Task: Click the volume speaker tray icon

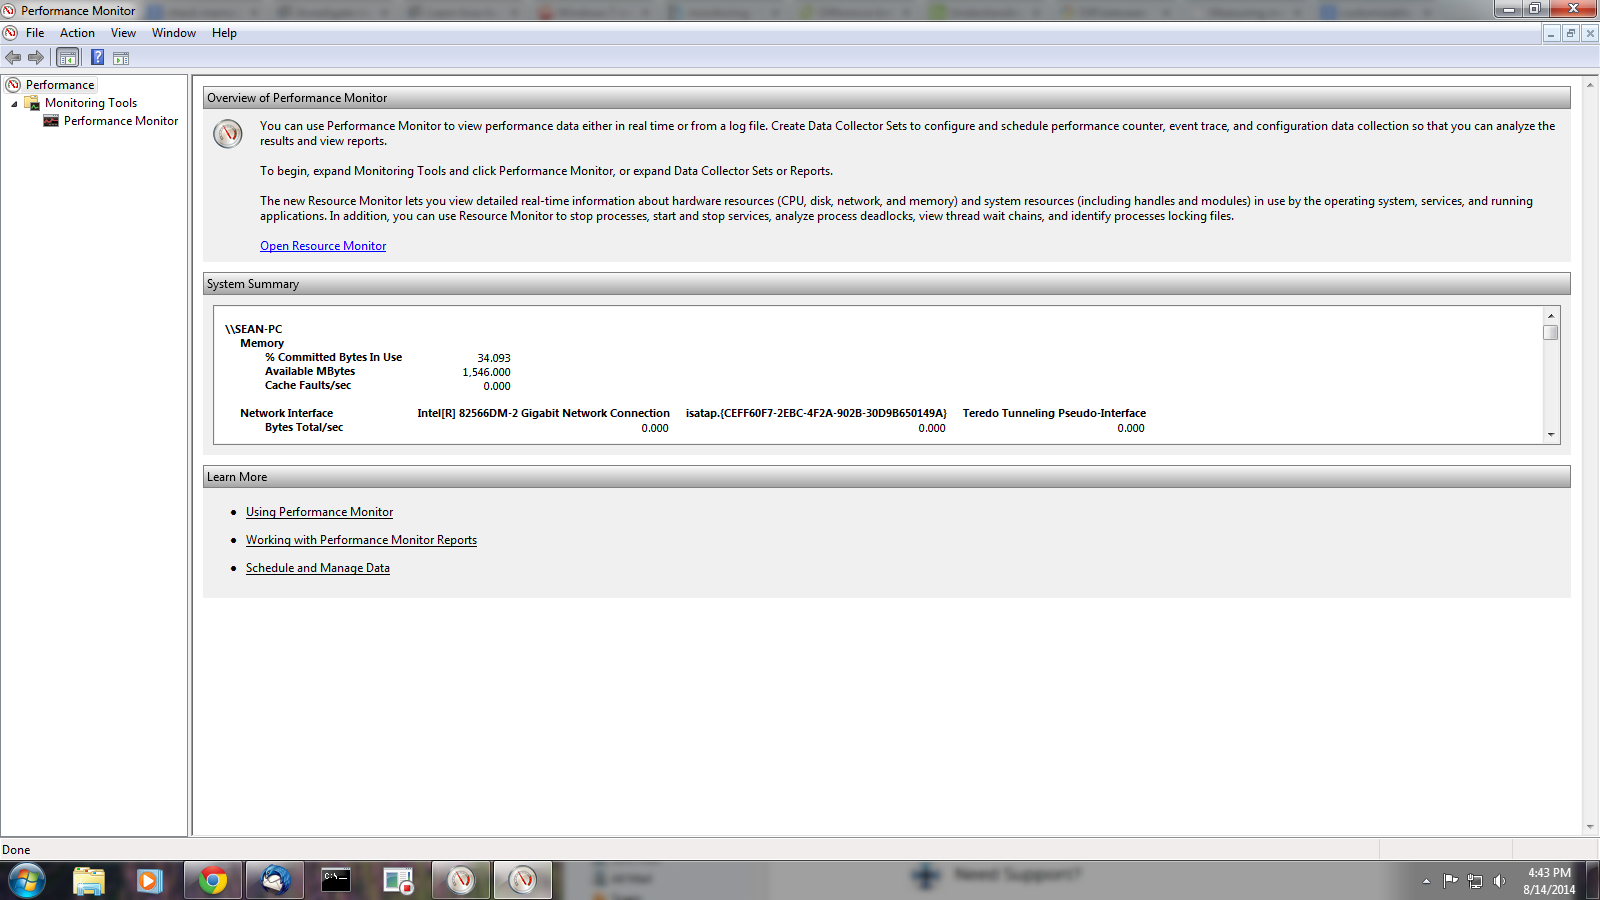Action: (1499, 881)
